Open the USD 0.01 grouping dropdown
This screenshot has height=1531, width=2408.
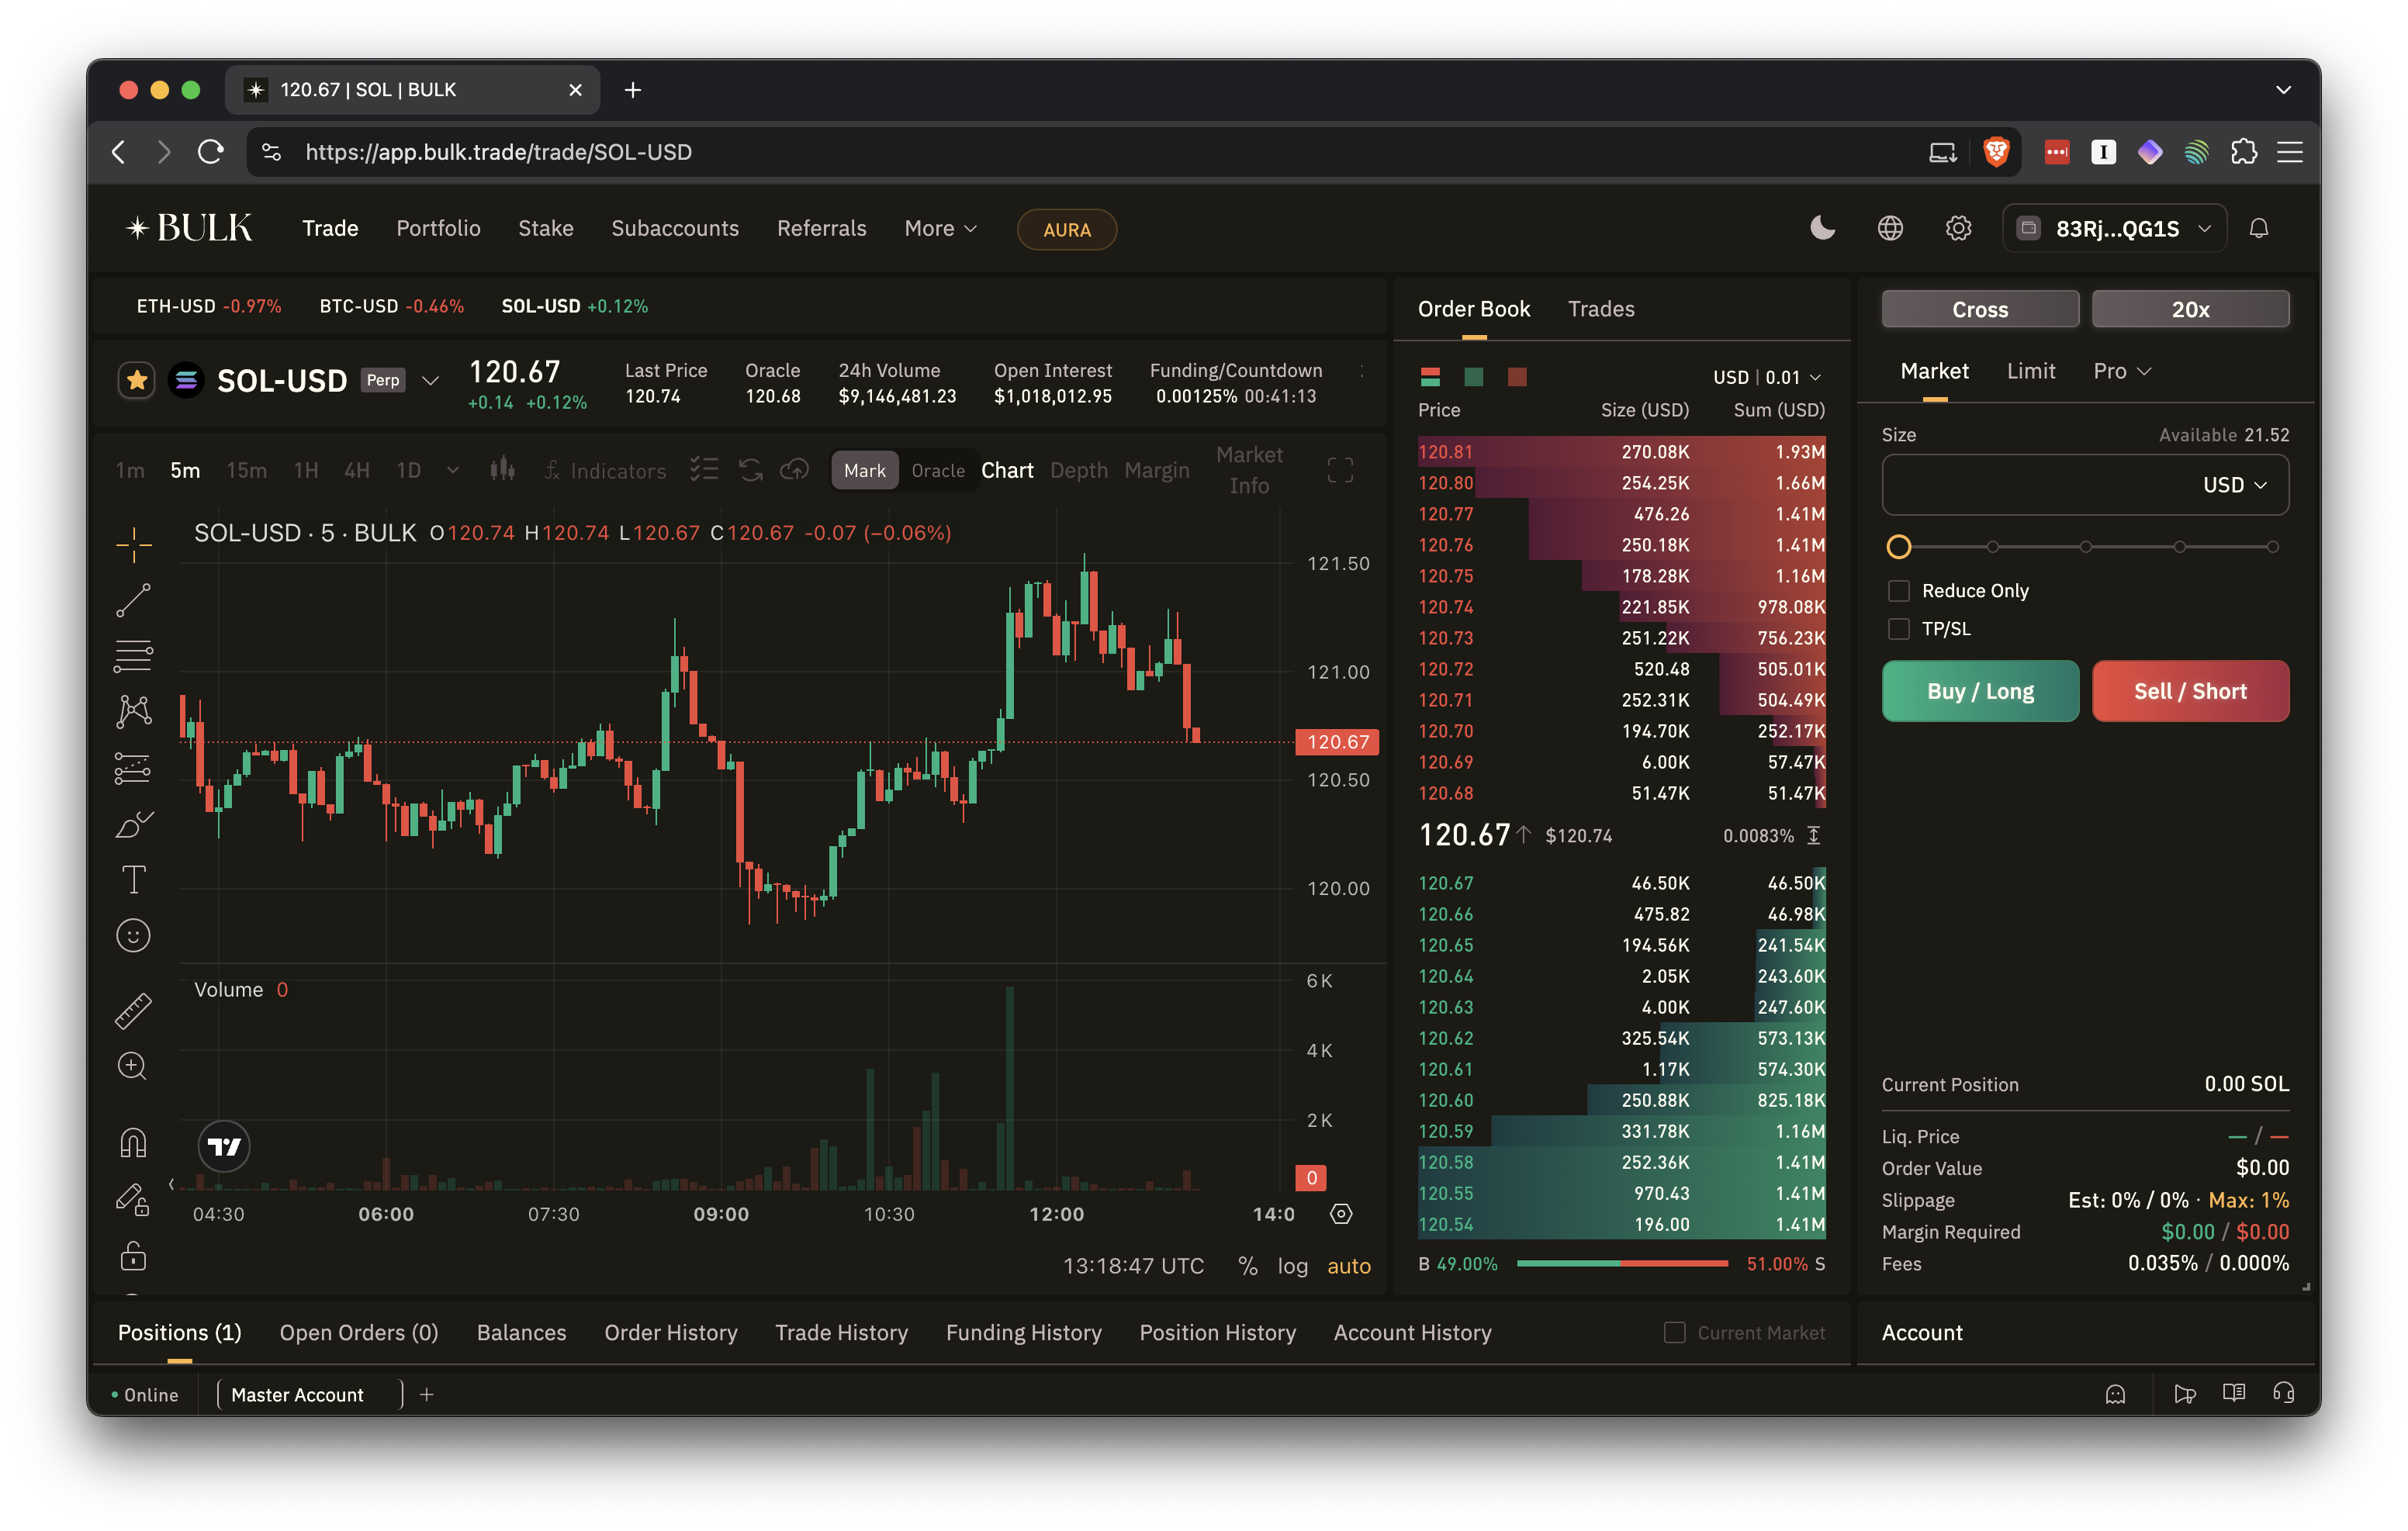pyautogui.click(x=1766, y=377)
